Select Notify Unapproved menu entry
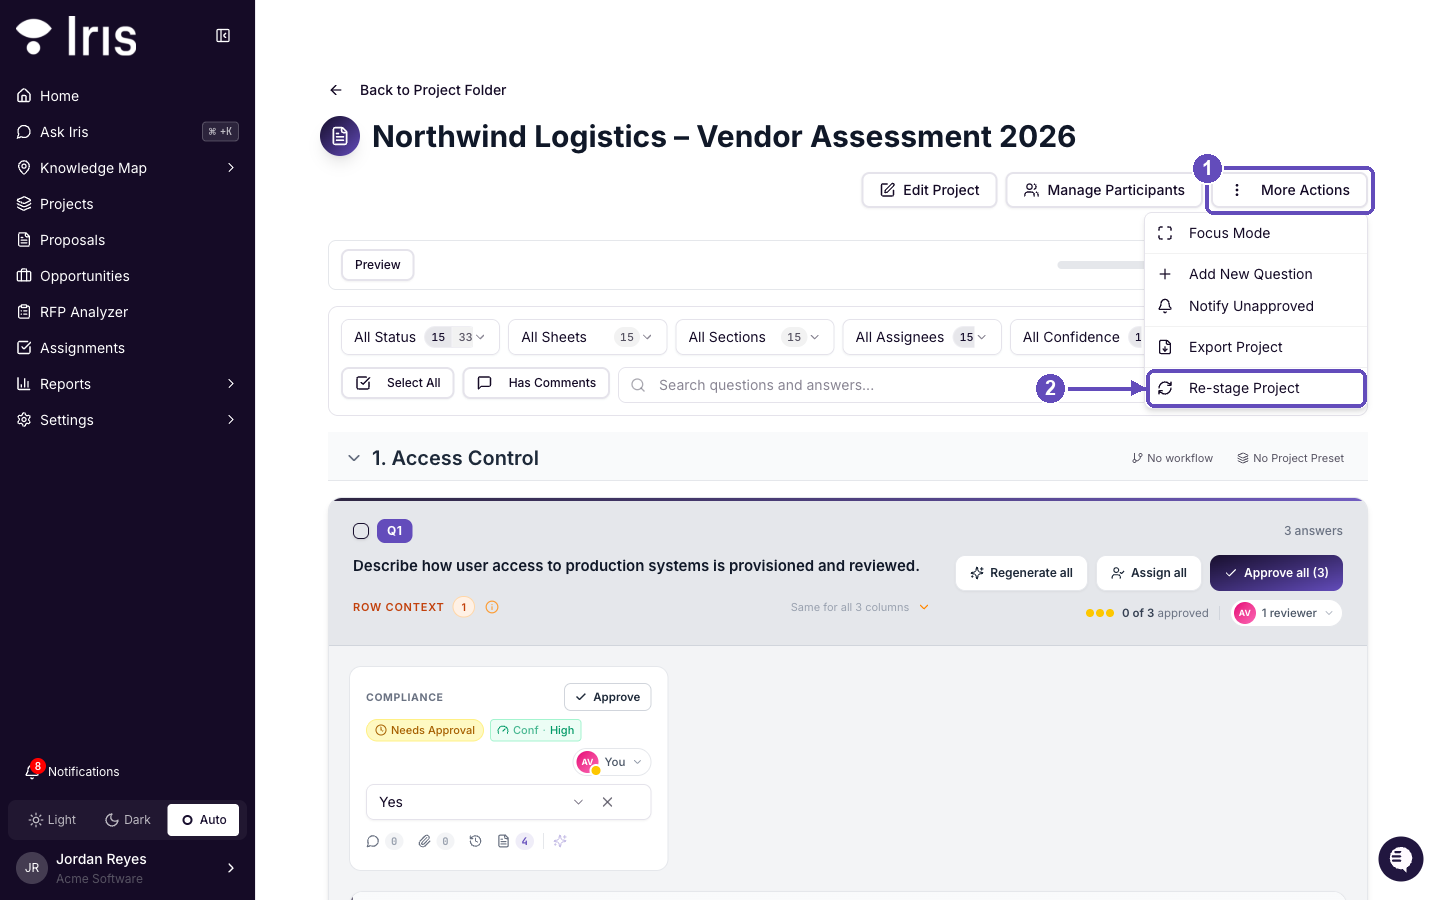This screenshot has height=900, width=1440. (1256, 306)
